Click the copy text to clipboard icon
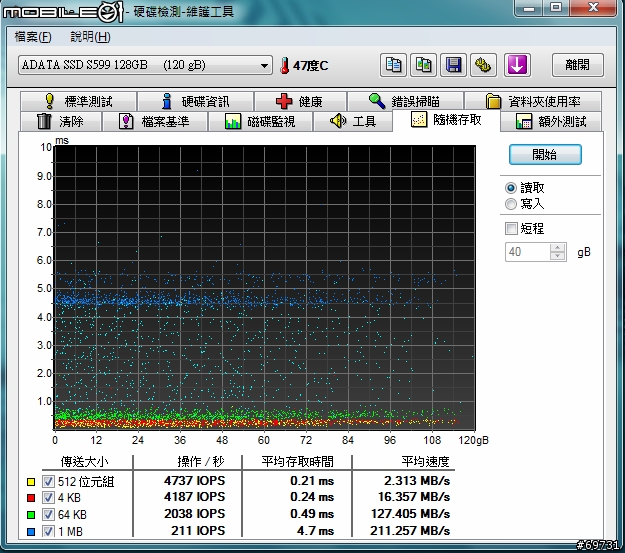Viewport: 625px width, 553px height. click(x=394, y=65)
